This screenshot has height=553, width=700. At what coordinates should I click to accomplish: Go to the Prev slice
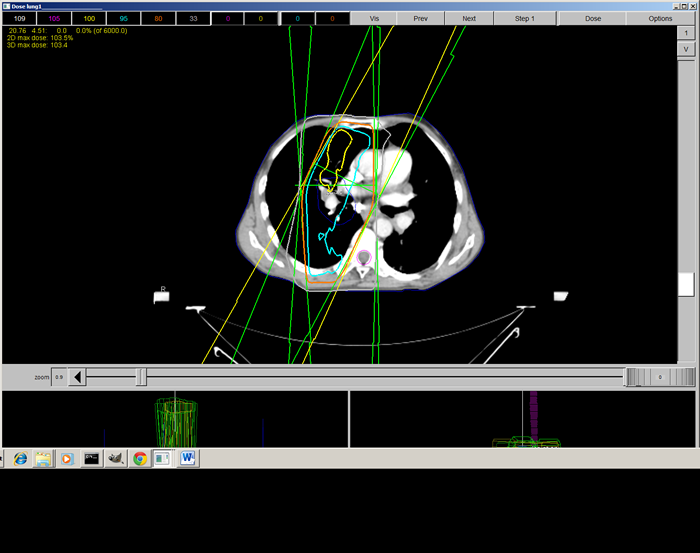pyautogui.click(x=420, y=18)
